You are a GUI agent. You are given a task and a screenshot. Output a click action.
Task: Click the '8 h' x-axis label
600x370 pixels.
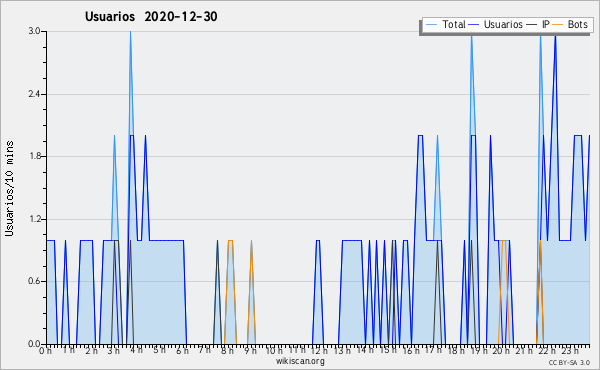coord(227,351)
